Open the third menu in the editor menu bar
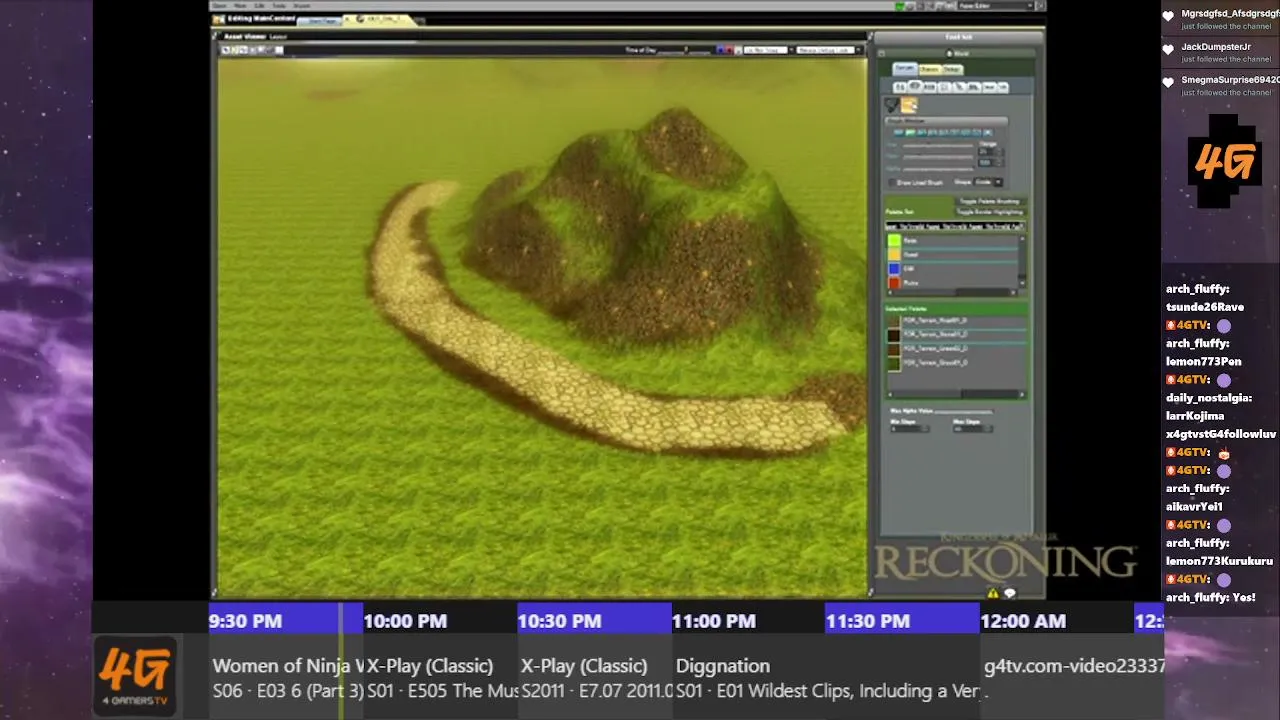The width and height of the screenshot is (1280, 720). point(260,6)
